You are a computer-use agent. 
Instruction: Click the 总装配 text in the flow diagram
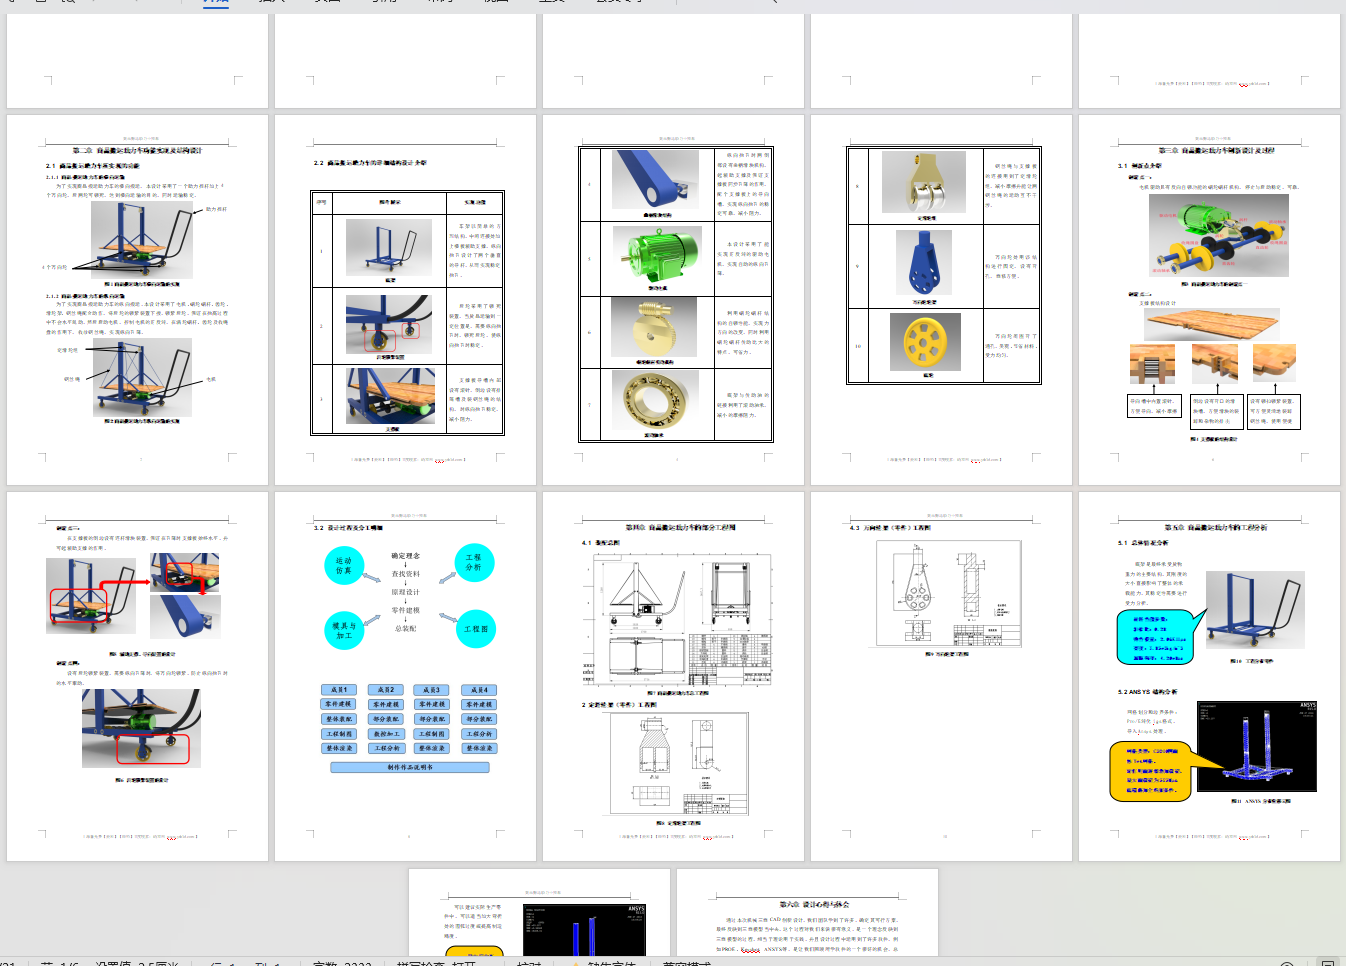pyautogui.click(x=405, y=628)
